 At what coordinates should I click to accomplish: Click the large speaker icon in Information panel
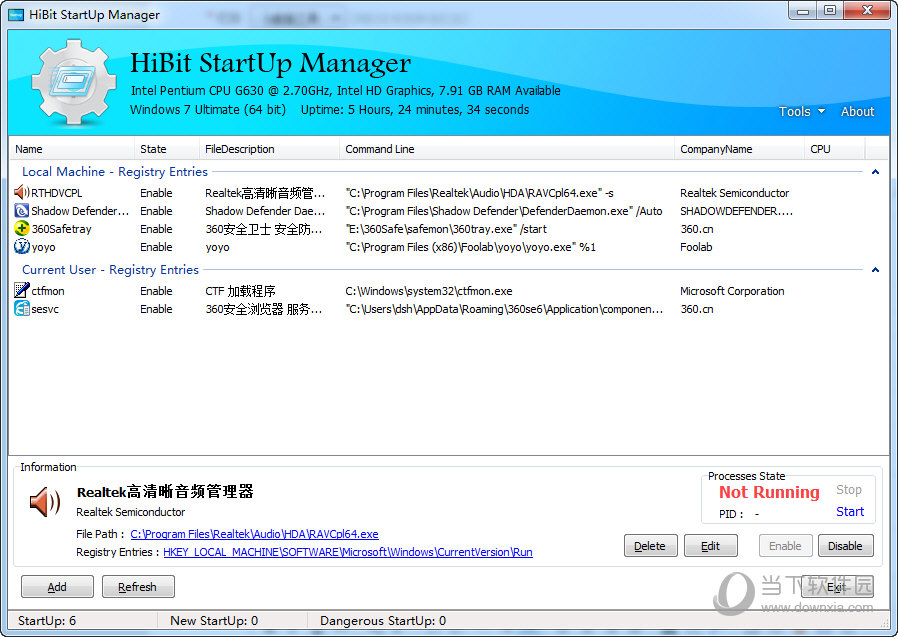[45, 502]
